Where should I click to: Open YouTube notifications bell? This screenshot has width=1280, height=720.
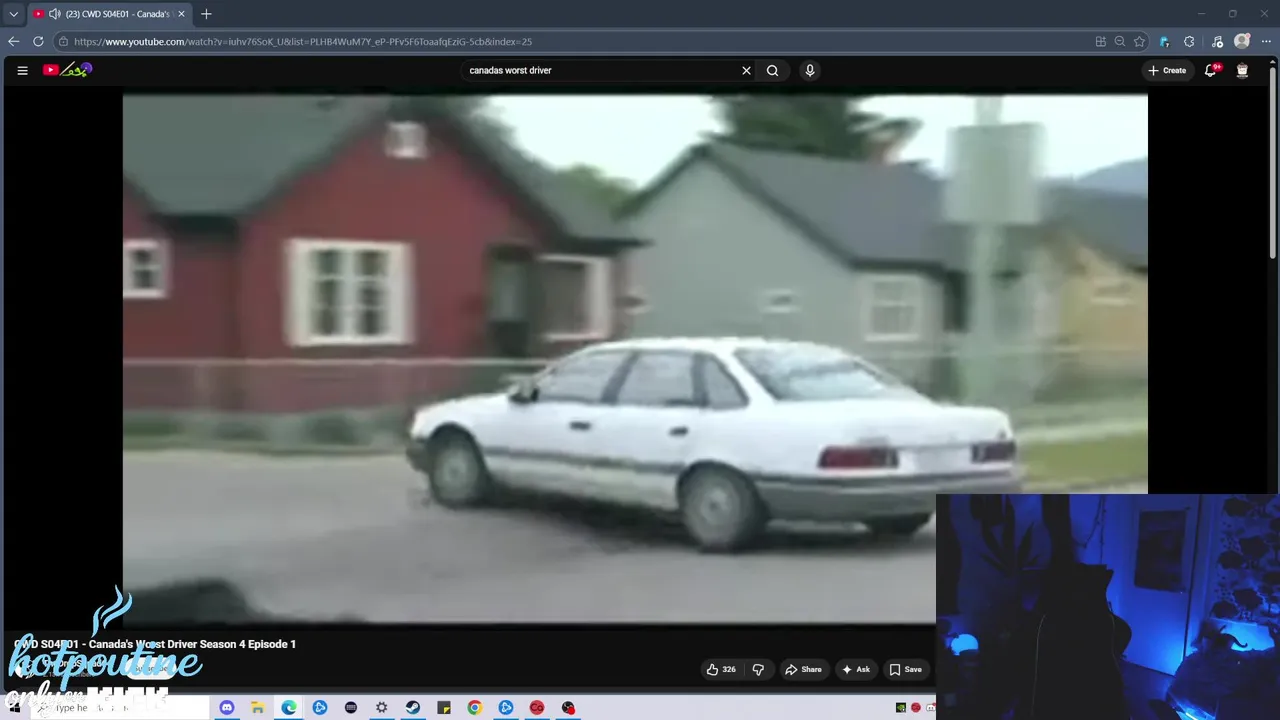pos(1211,70)
